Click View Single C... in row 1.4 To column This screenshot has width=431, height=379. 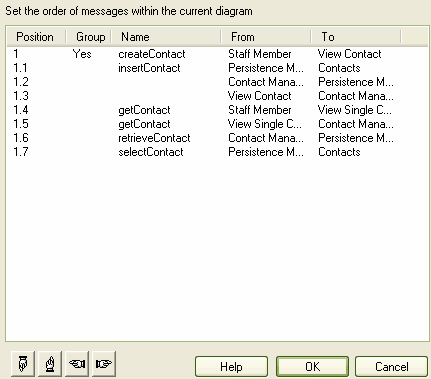point(355,110)
